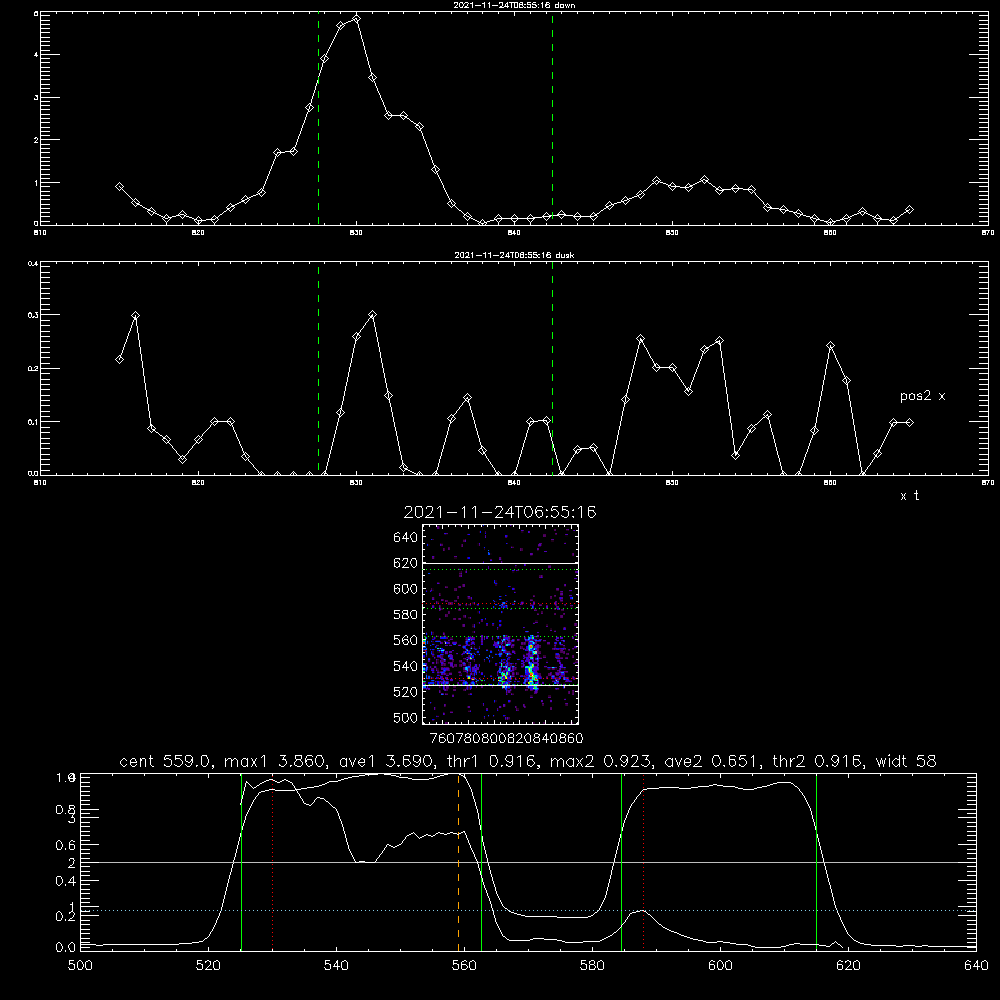Click the 500 label on heatmap y-axis
This screenshot has width=1000, height=1000.
[405, 717]
